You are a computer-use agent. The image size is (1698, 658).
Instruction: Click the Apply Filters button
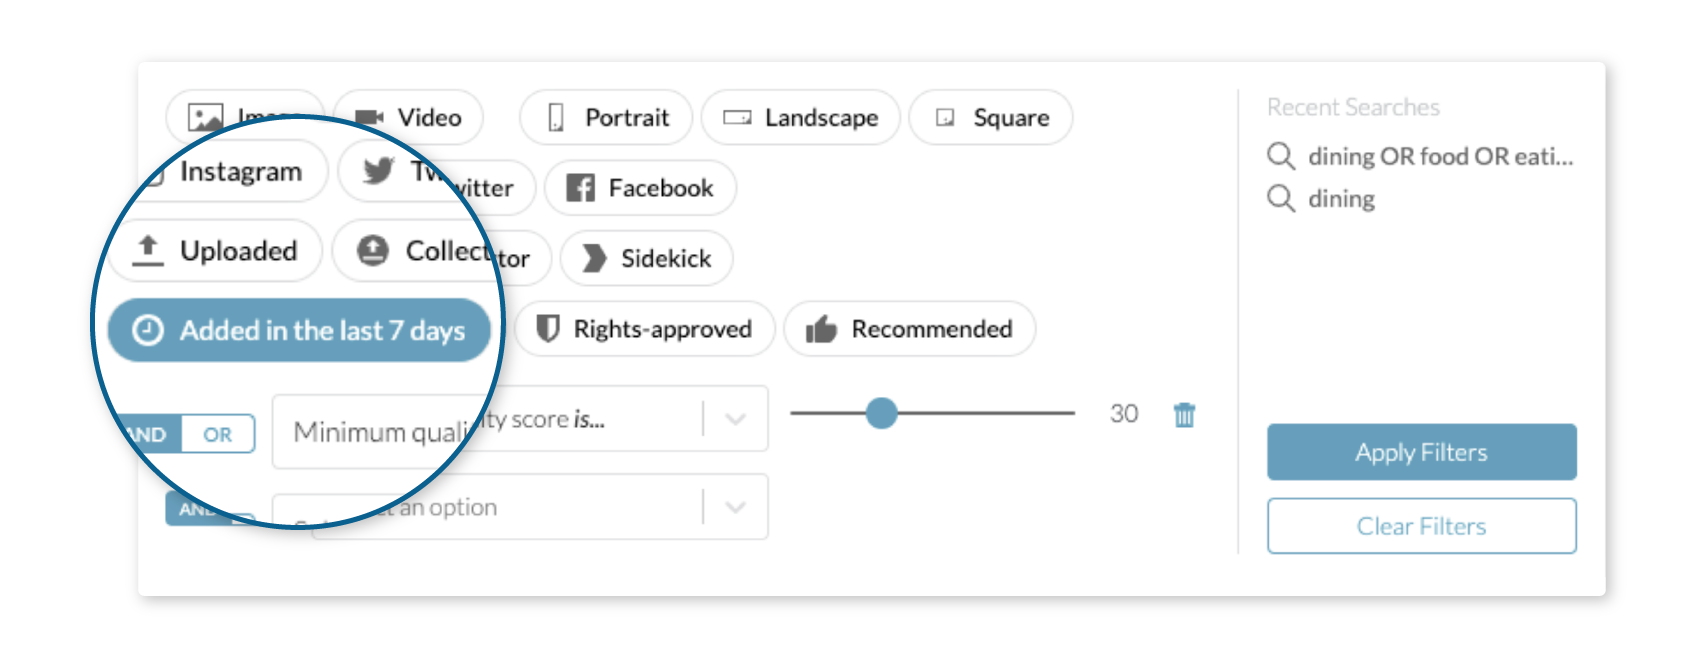coord(1421,452)
